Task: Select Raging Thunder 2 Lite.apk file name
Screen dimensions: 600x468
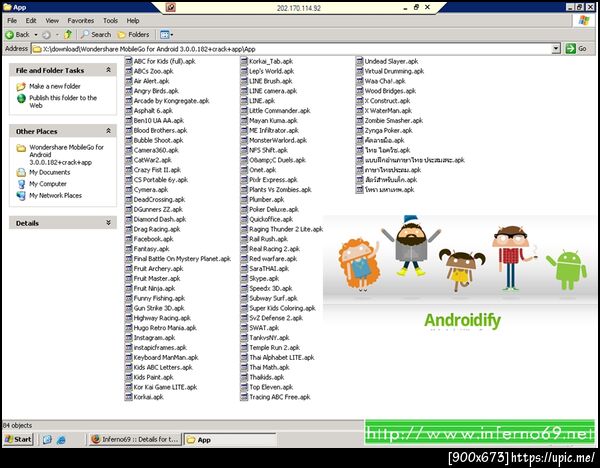Action: [x=286, y=229]
